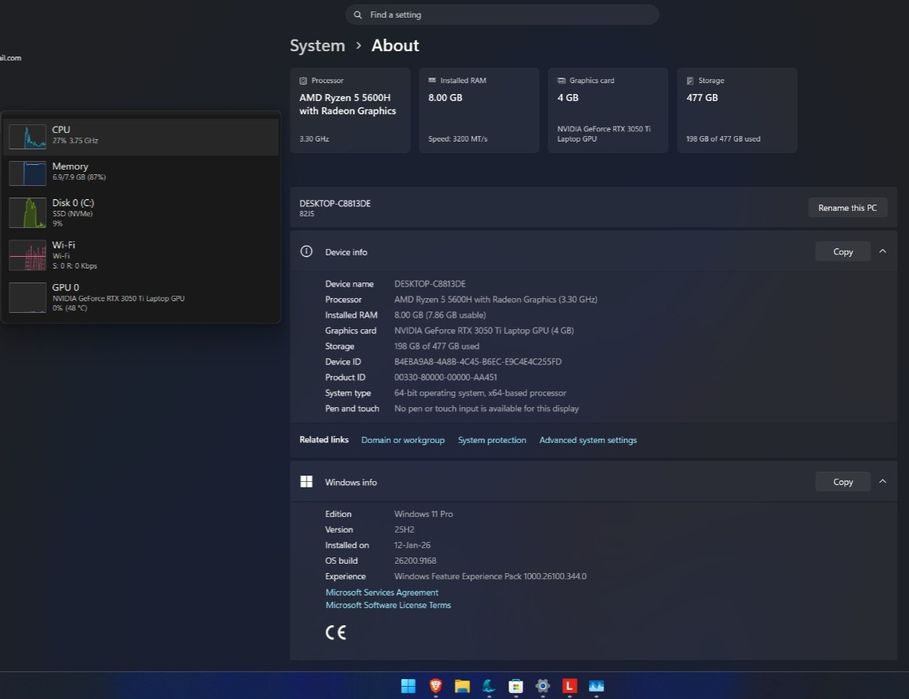The width and height of the screenshot is (909, 699).
Task: Select the Wi-Fi activity graph thumbnail
Action: point(27,255)
